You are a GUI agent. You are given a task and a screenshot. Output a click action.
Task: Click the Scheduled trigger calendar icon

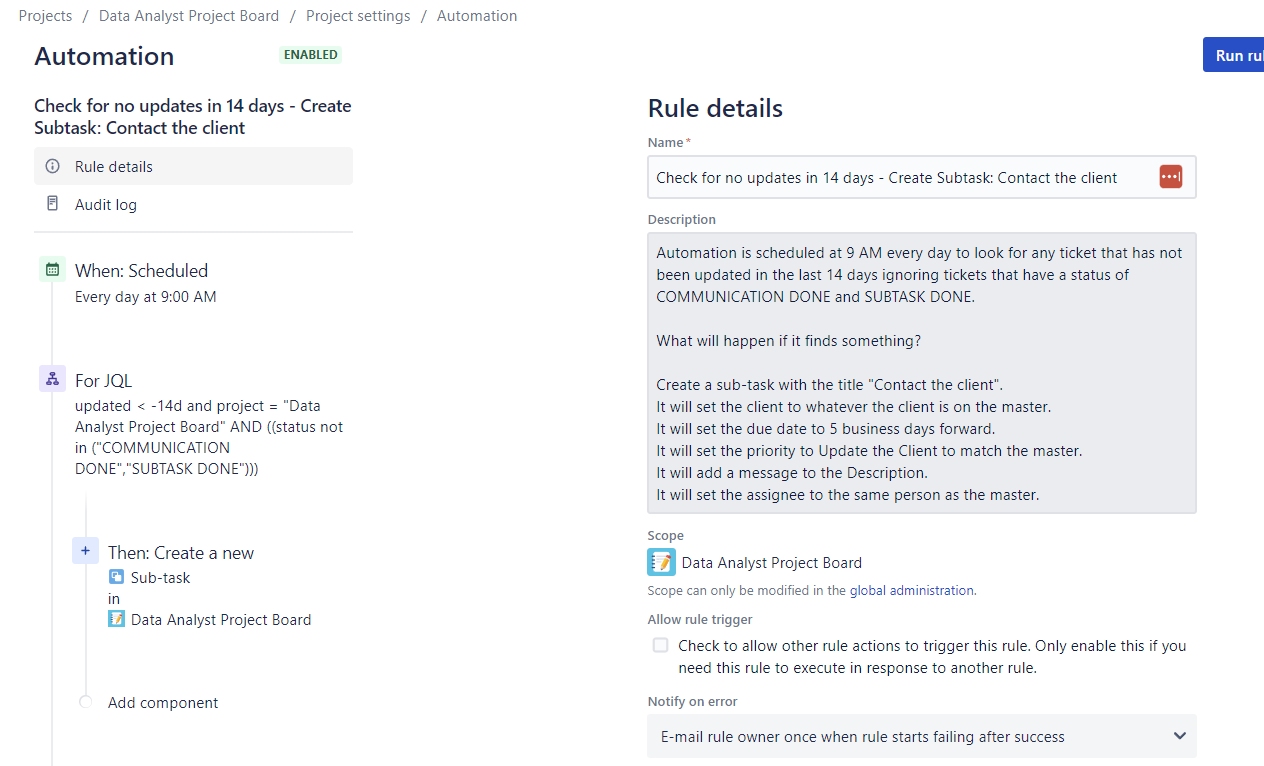[52, 268]
